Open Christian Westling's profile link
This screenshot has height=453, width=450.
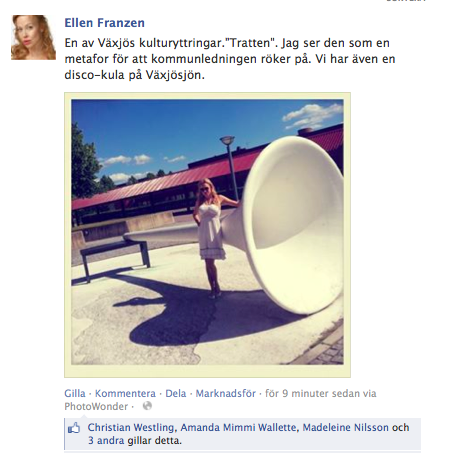(131, 427)
